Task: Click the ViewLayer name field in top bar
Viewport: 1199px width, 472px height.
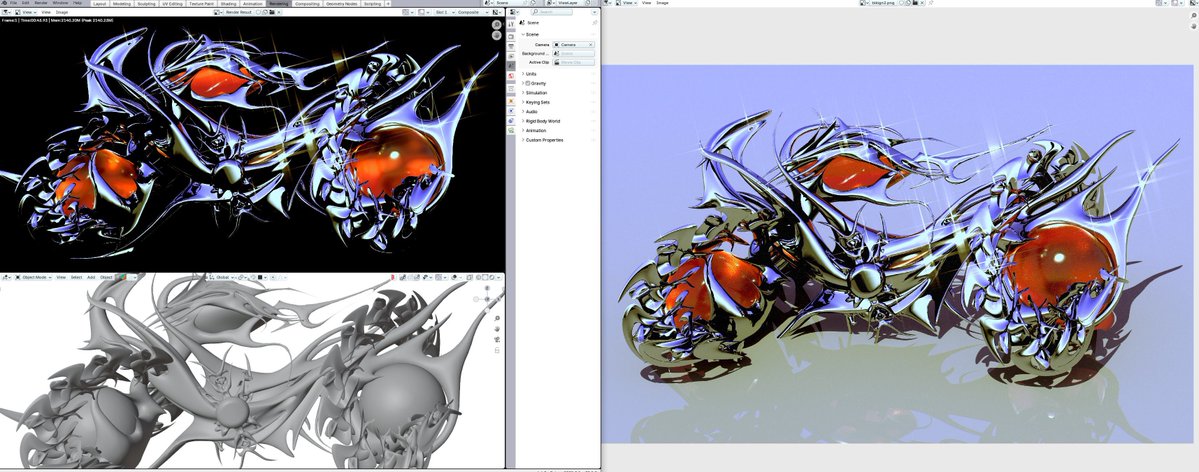Action: (570, 3)
